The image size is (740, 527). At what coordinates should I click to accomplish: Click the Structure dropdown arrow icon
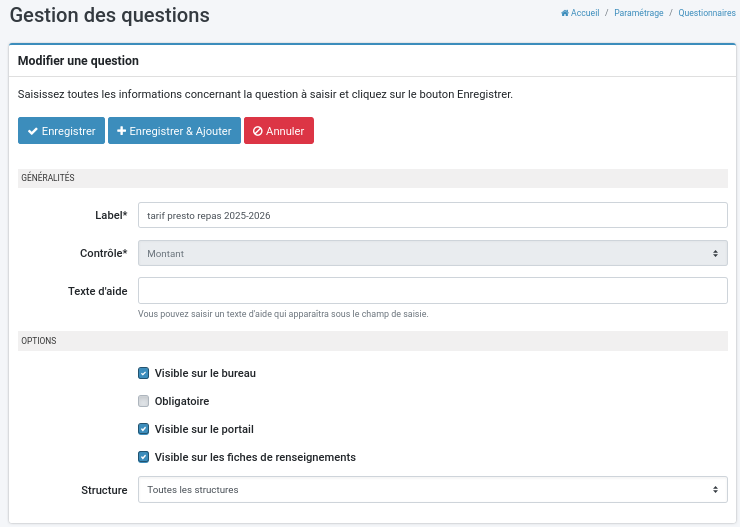point(715,490)
